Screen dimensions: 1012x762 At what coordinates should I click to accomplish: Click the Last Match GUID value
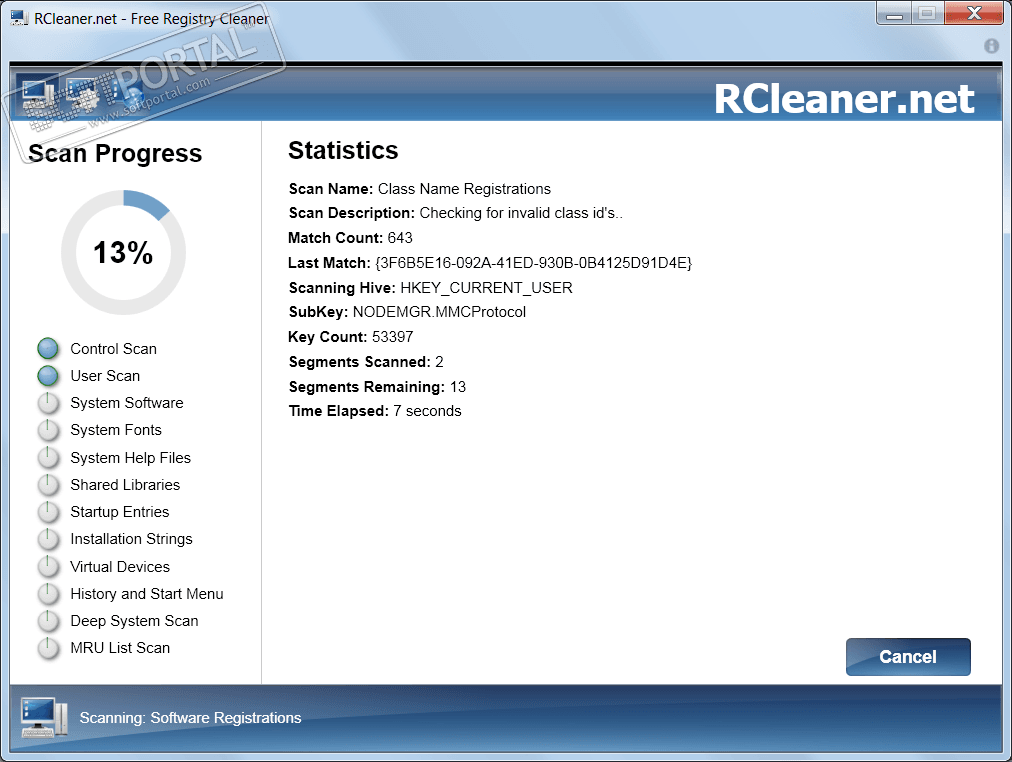click(534, 263)
